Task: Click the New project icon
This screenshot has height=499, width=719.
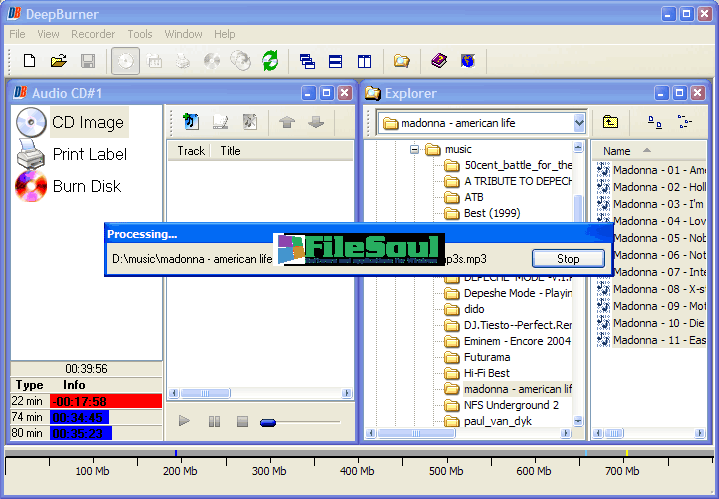Action: 29,61
